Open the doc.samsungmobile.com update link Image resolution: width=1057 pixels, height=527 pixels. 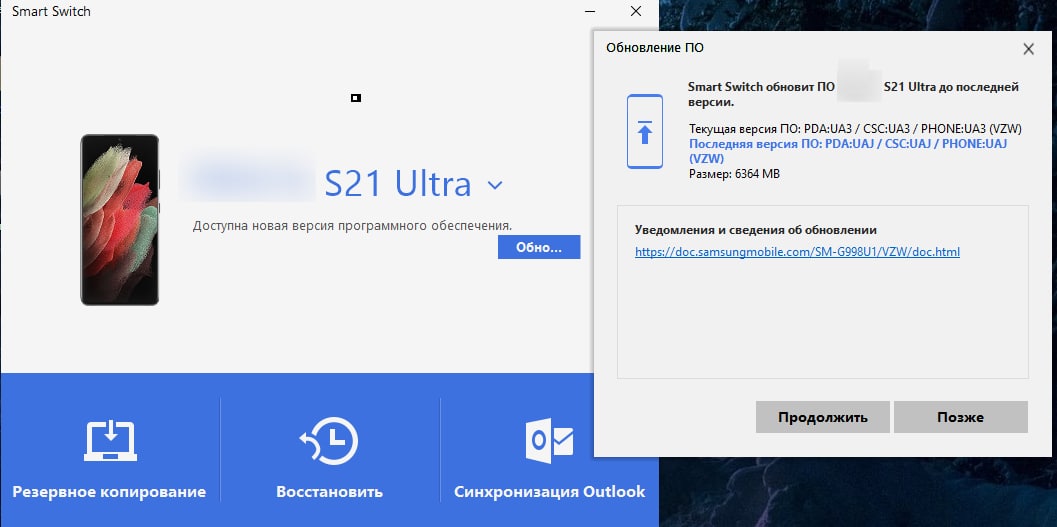pos(797,252)
